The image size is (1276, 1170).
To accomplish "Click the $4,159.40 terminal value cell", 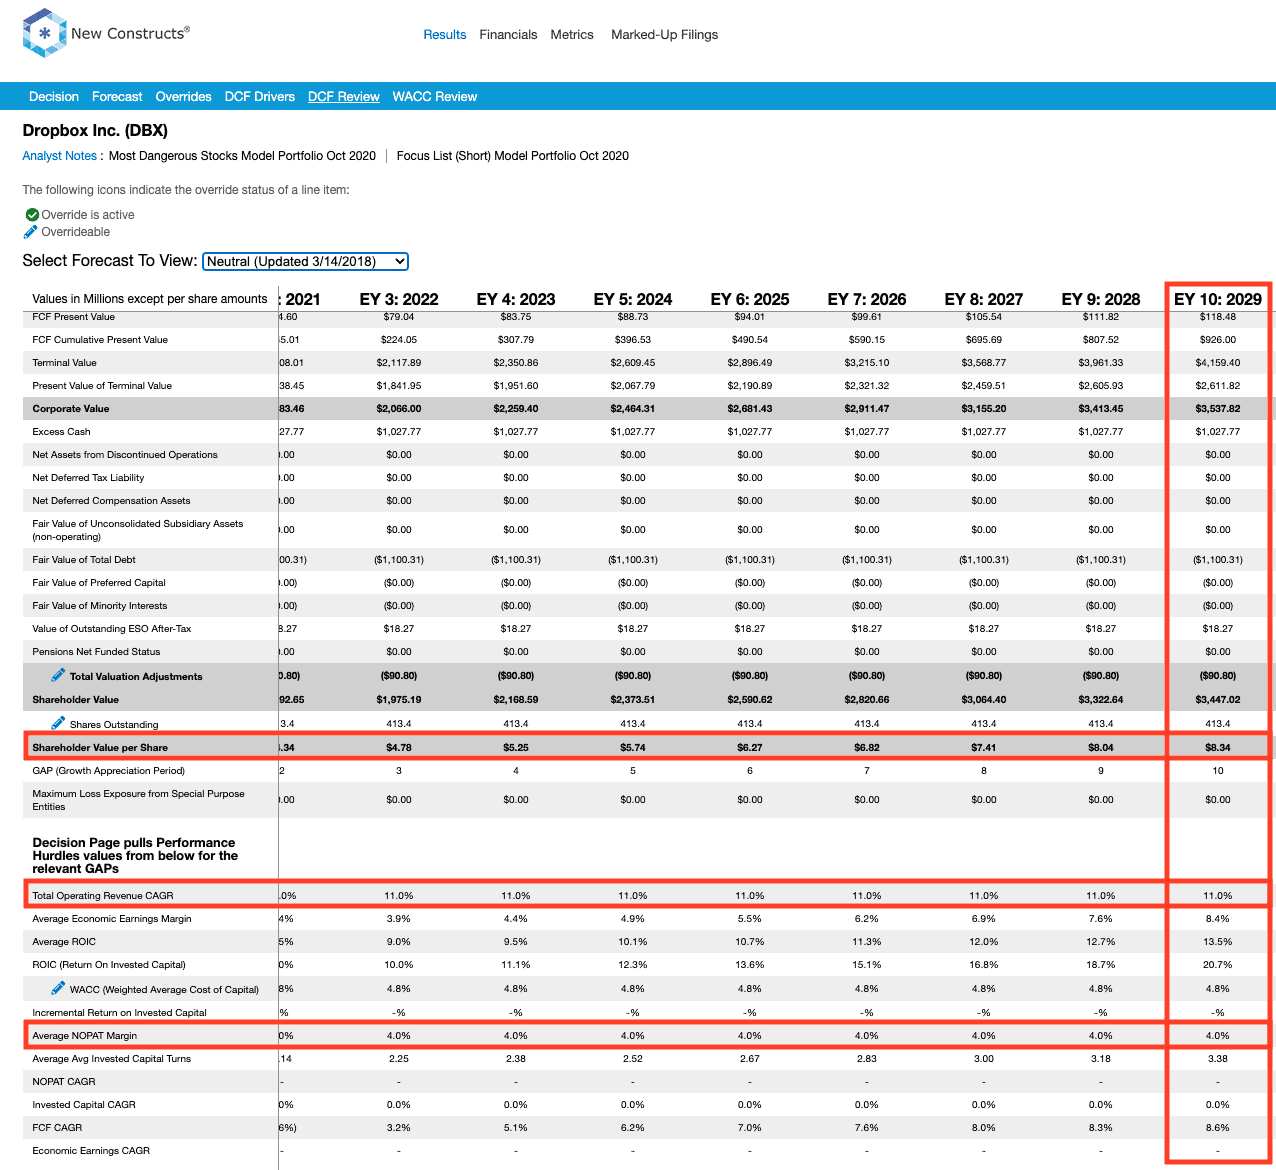I will 1218,362.
